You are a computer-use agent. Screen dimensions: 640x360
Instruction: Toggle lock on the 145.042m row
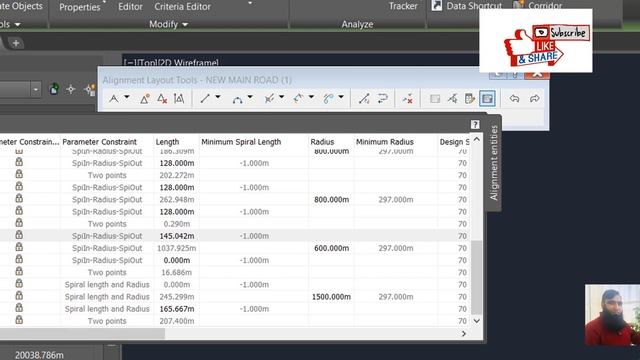pos(19,235)
